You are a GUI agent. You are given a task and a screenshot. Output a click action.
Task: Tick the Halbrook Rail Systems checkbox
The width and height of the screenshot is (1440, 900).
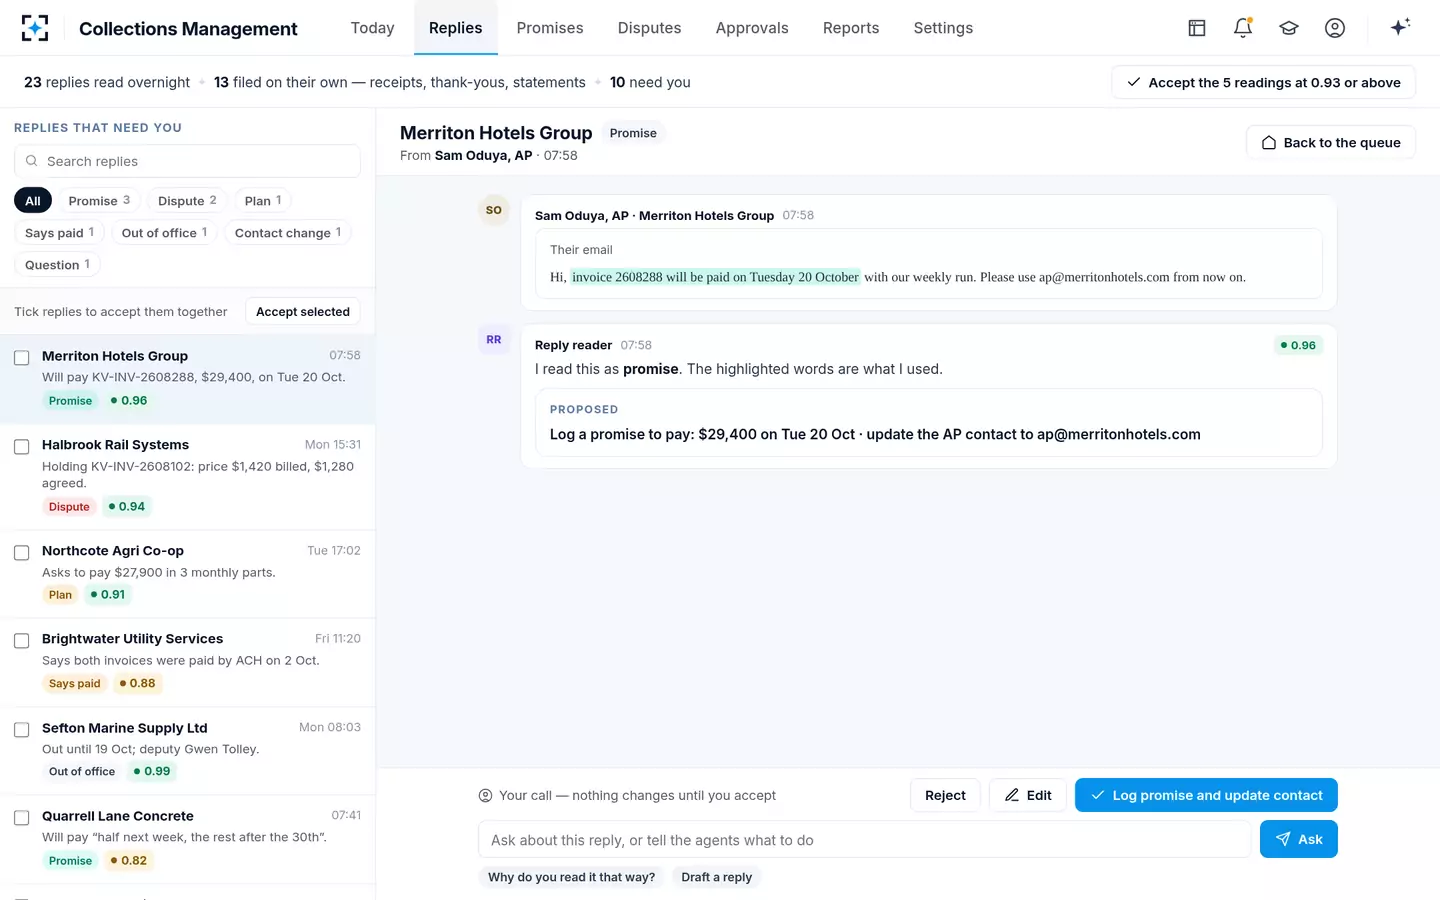(x=21, y=447)
